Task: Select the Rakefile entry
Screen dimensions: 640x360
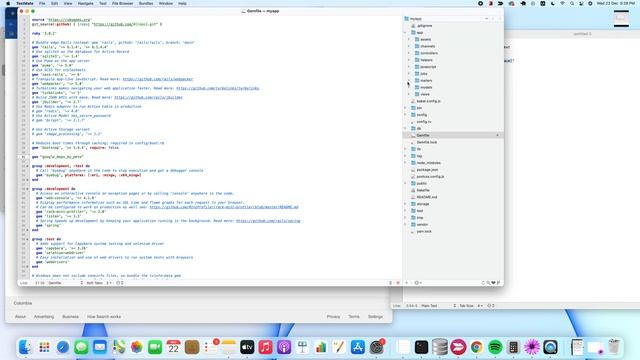Action: 423,190
